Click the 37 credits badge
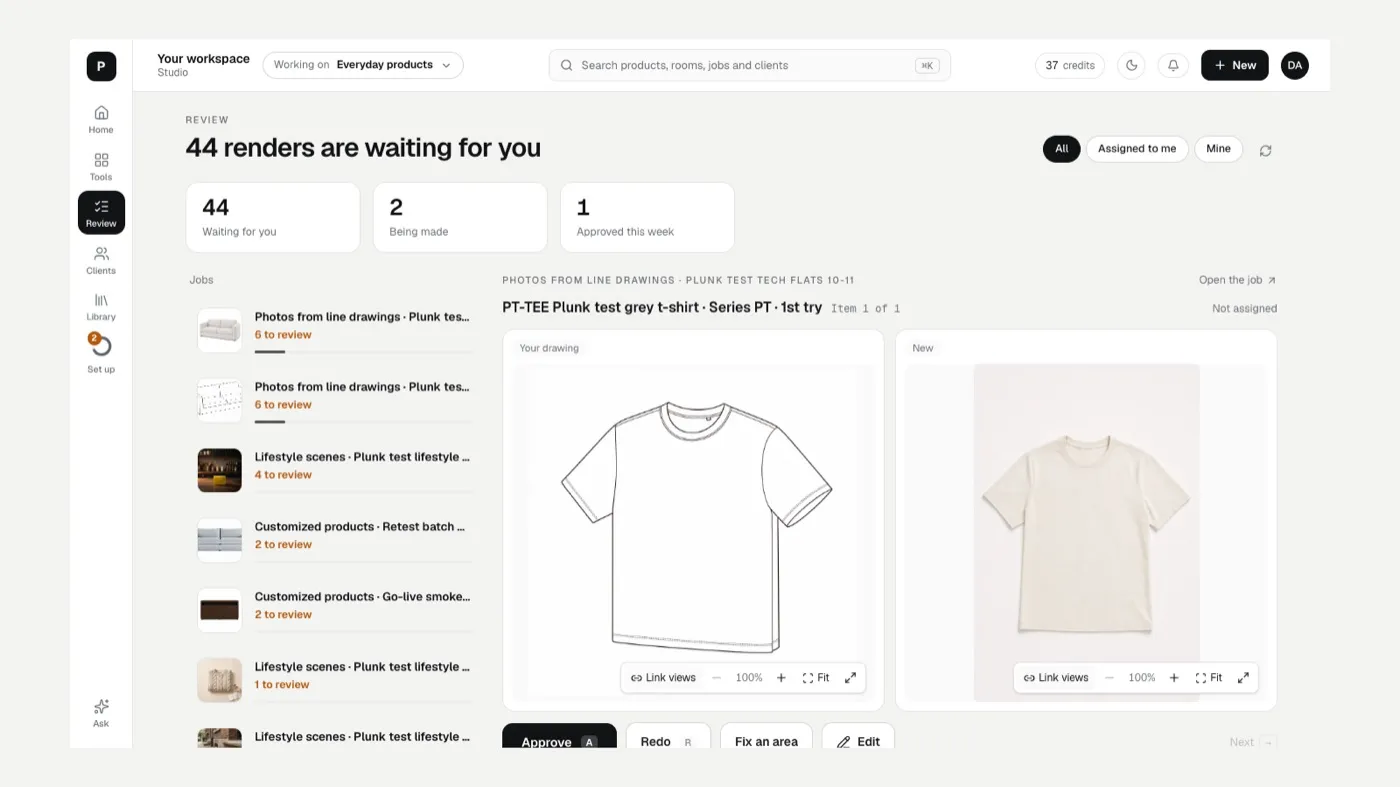 pos(1070,65)
